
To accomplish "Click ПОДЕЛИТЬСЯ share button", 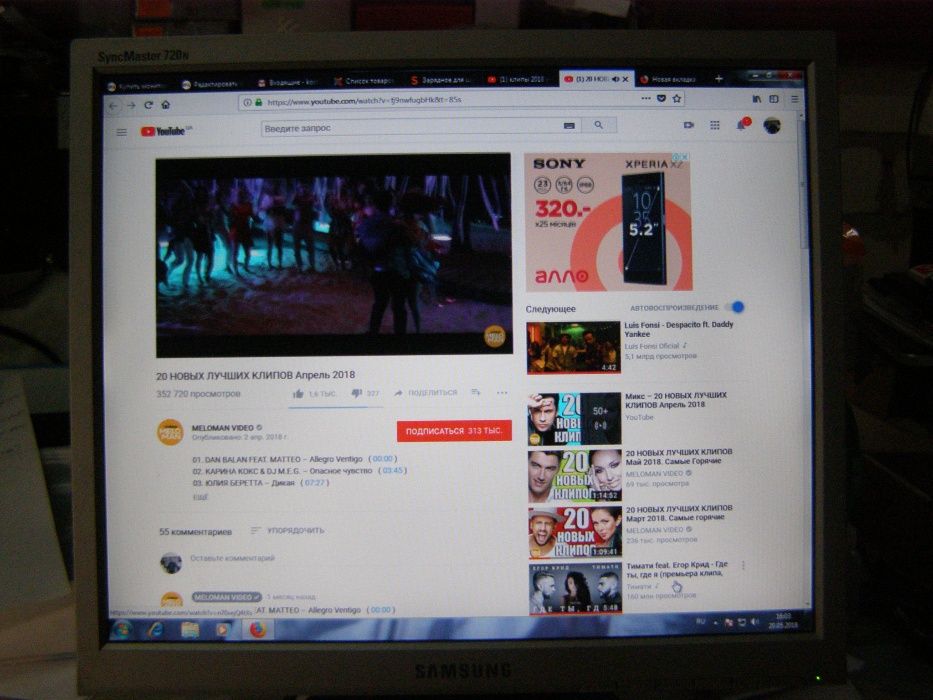I will (x=426, y=393).
